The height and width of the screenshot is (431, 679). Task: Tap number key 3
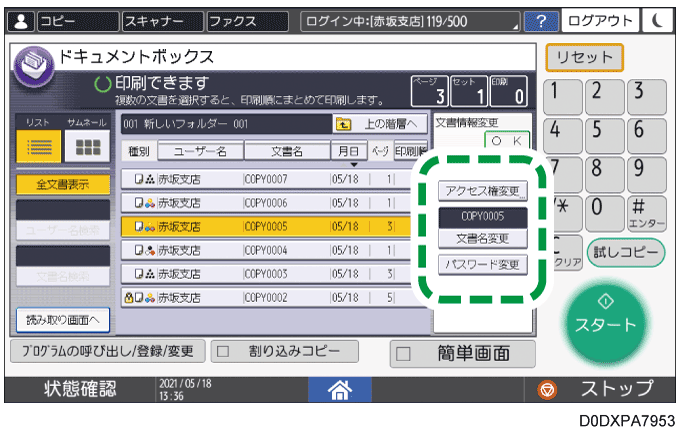point(647,97)
